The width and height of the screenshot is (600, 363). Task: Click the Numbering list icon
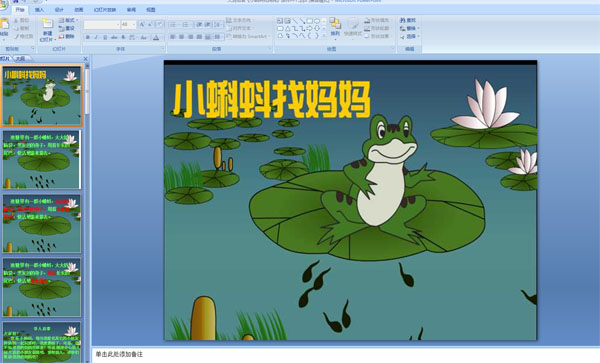[x=186, y=24]
